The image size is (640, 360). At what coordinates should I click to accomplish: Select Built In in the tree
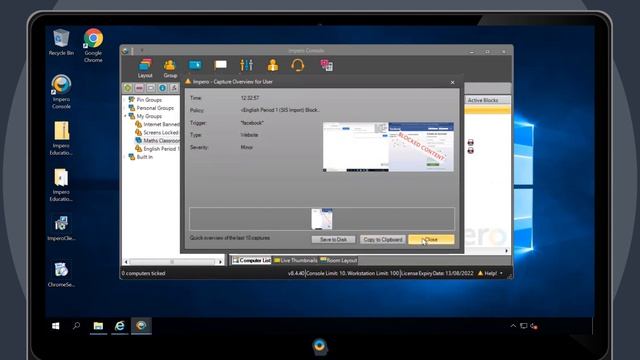[144, 157]
